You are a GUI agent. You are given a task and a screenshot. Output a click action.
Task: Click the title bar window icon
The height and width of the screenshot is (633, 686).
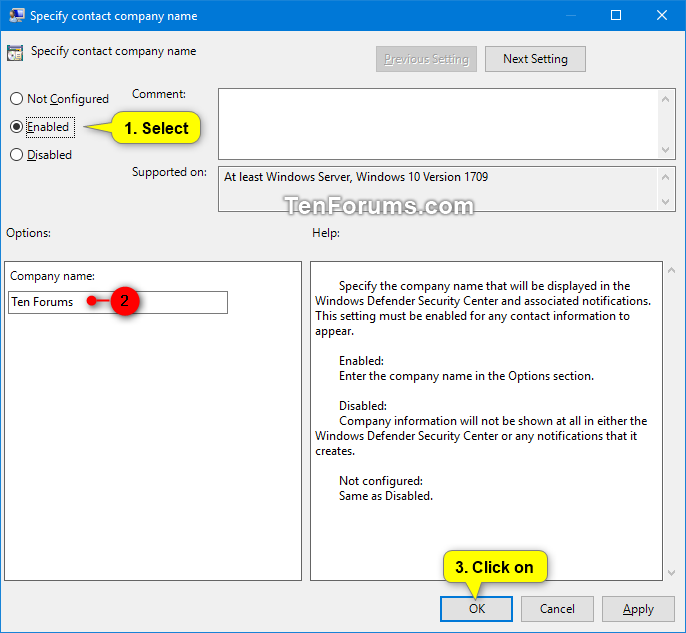click(x=17, y=15)
